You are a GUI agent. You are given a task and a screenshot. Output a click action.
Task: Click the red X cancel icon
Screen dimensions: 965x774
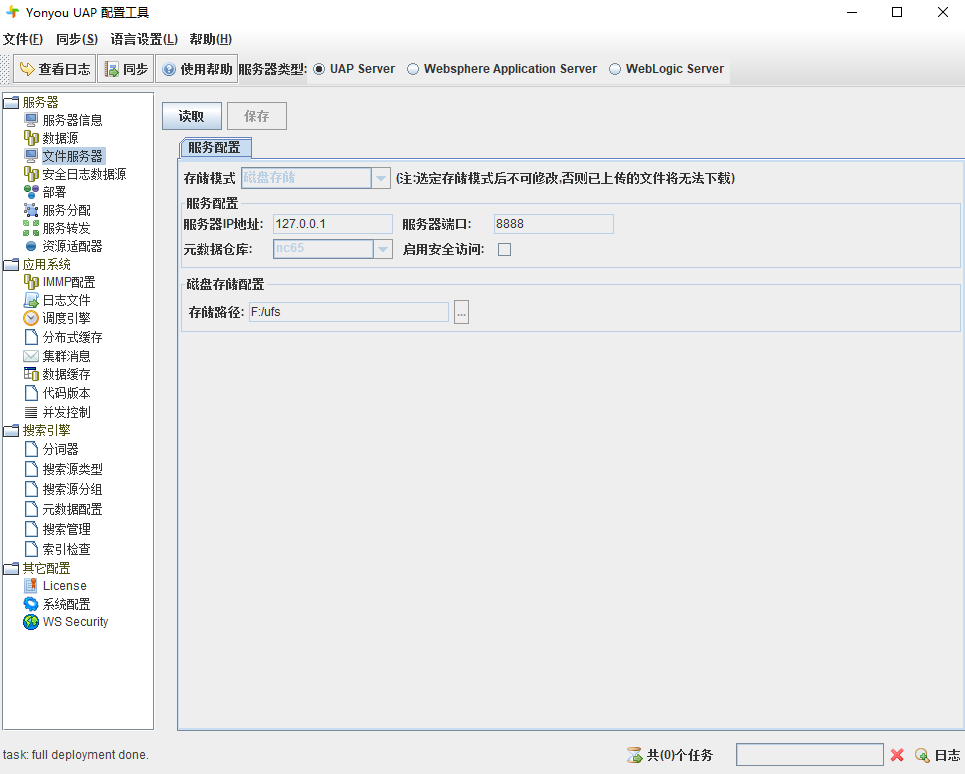897,755
